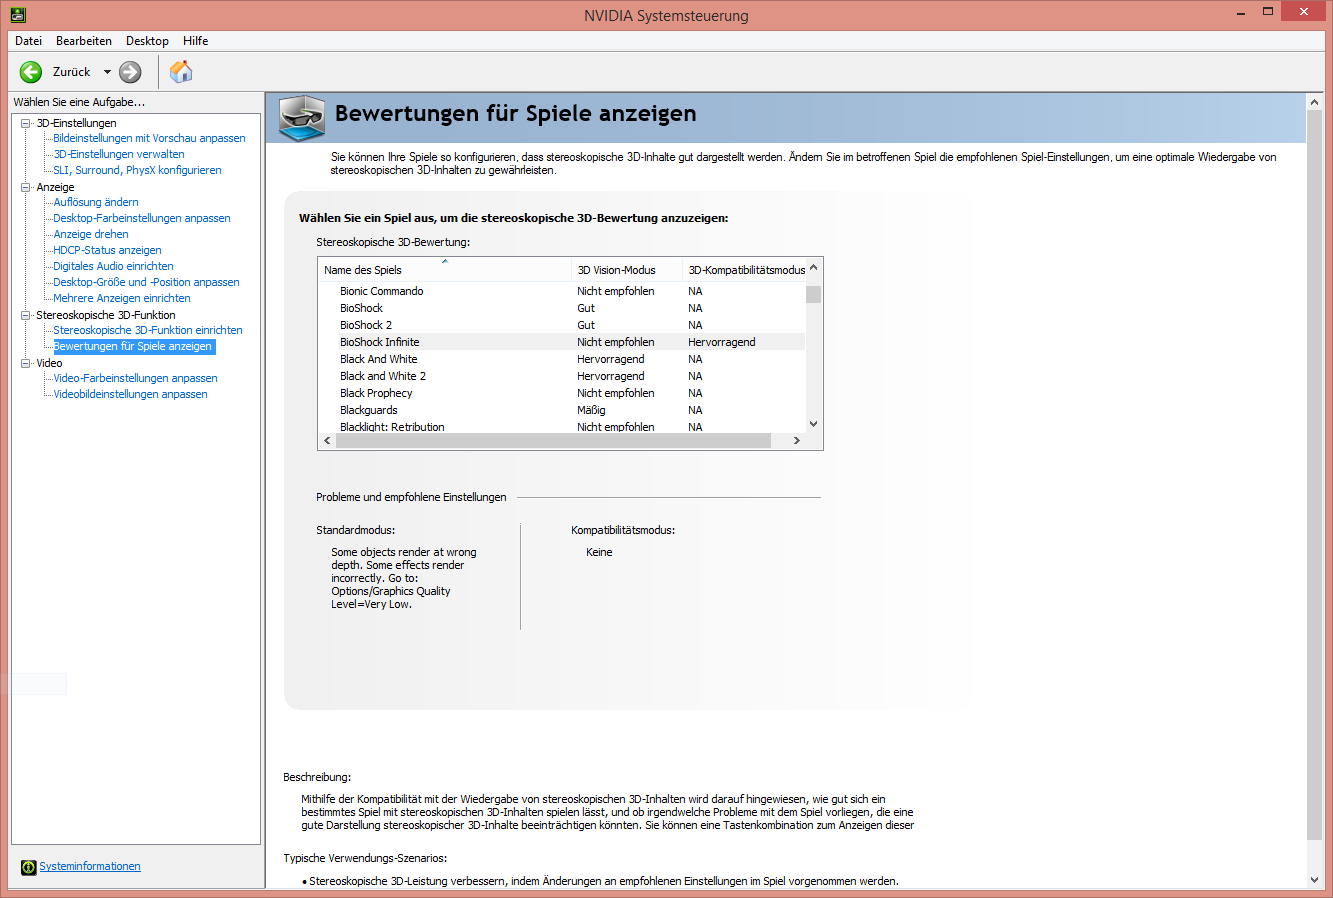
Task: Open the back history dropdown arrow
Action: click(x=107, y=72)
